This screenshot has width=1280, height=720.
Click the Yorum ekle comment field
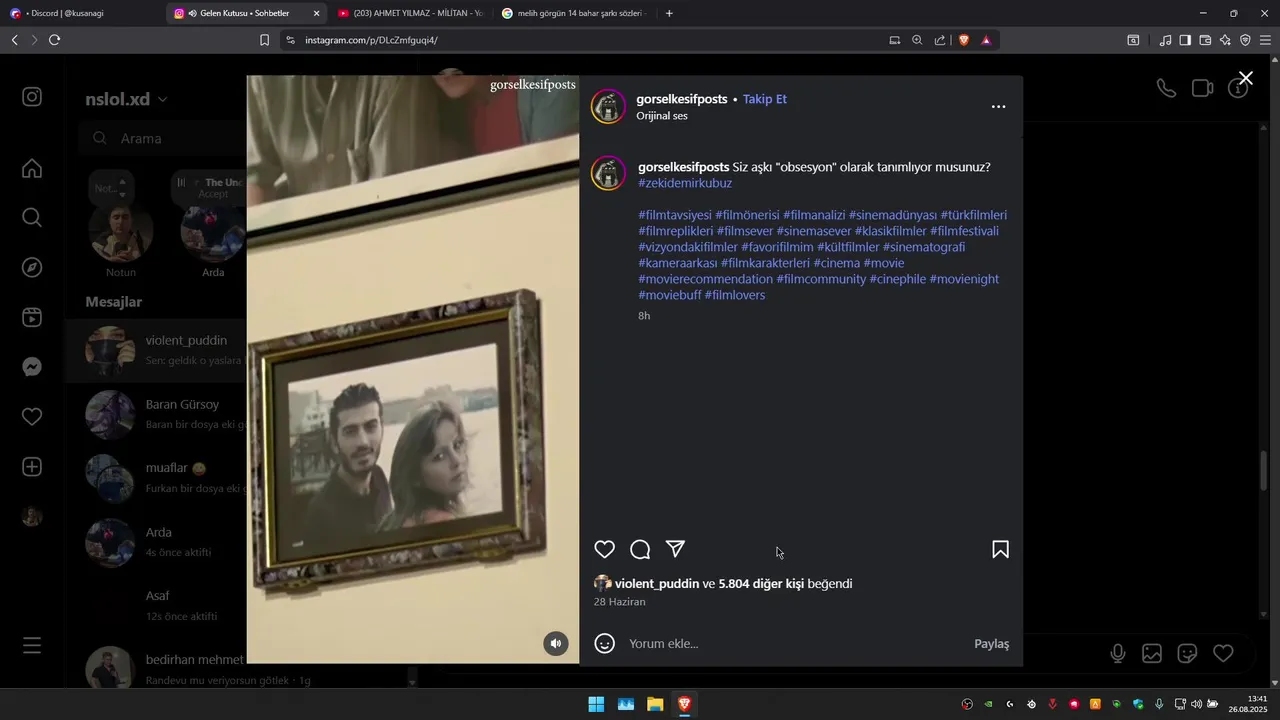(x=795, y=643)
